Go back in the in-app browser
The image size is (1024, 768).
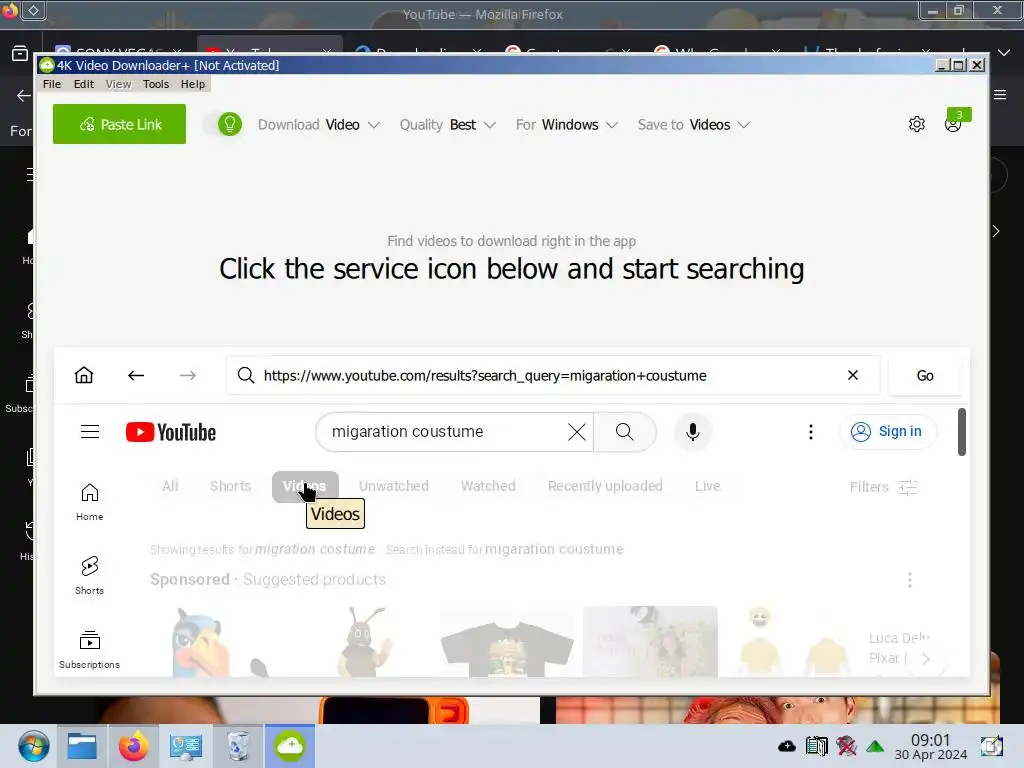(136, 376)
